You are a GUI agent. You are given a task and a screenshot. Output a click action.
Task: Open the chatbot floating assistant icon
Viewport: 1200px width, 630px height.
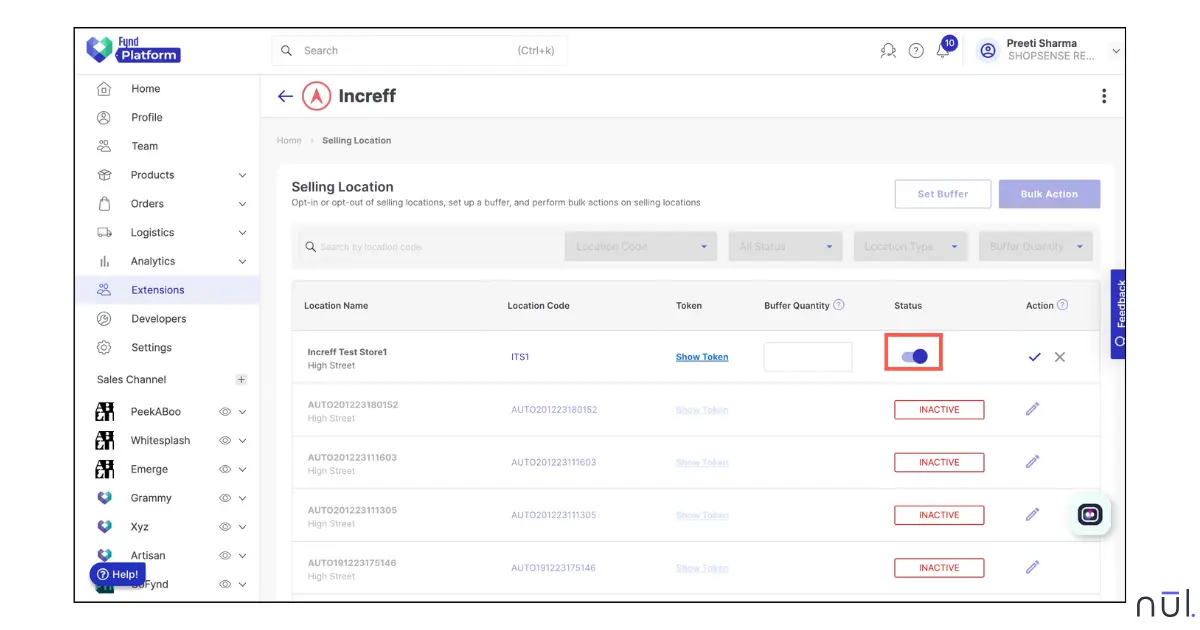click(x=1090, y=514)
